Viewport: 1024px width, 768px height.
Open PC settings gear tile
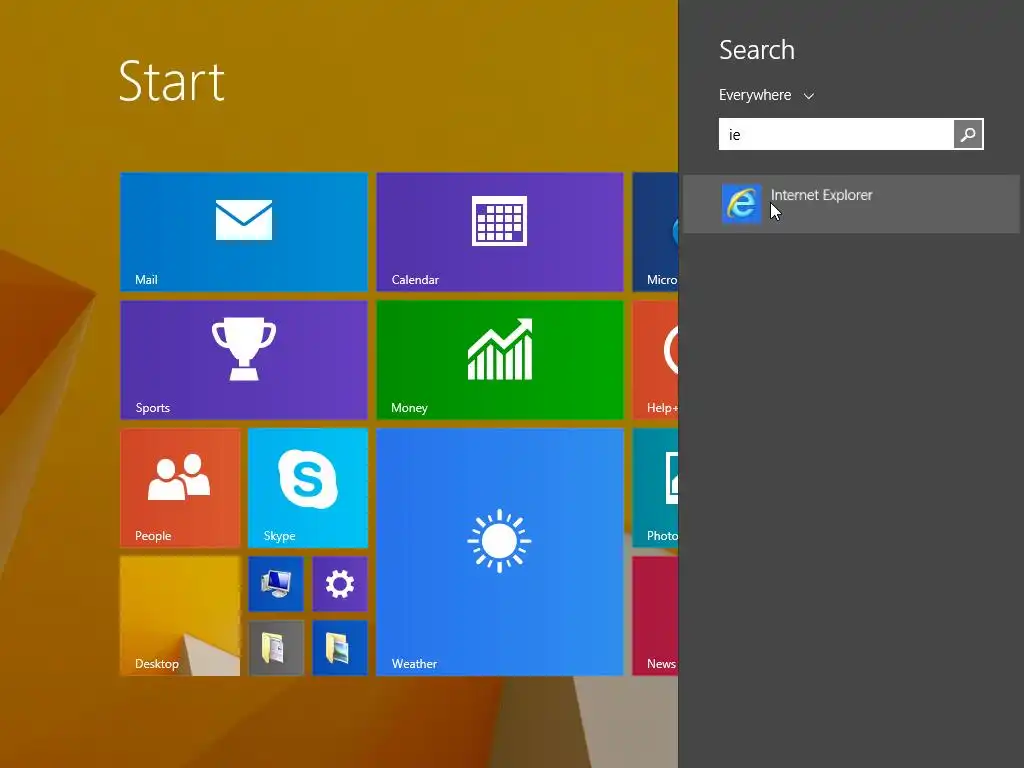340,584
